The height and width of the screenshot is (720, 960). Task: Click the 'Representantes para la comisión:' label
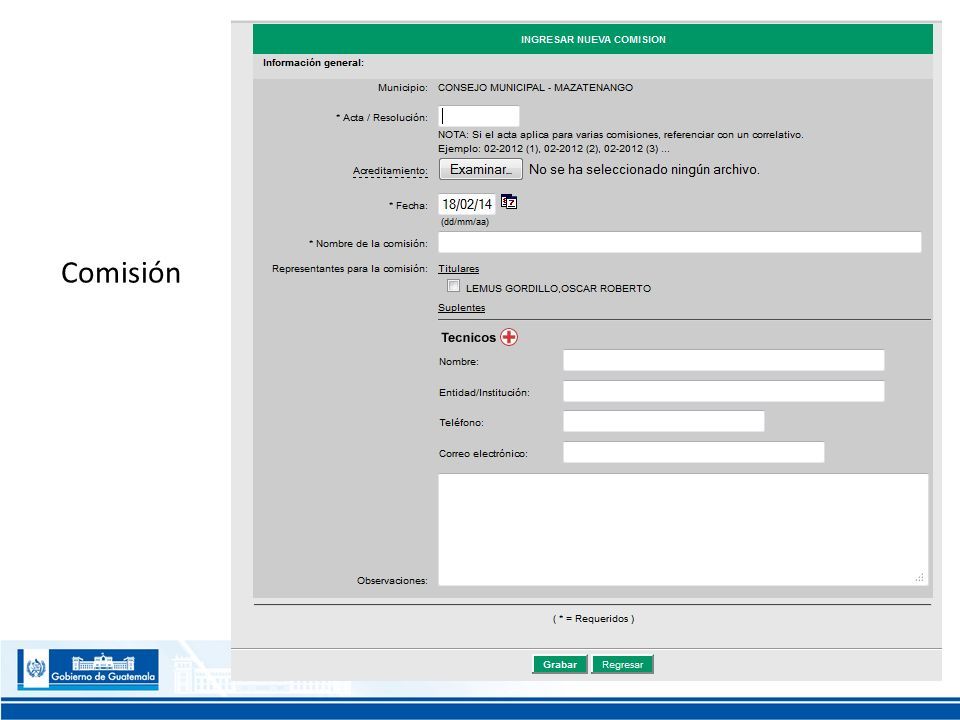(x=350, y=269)
